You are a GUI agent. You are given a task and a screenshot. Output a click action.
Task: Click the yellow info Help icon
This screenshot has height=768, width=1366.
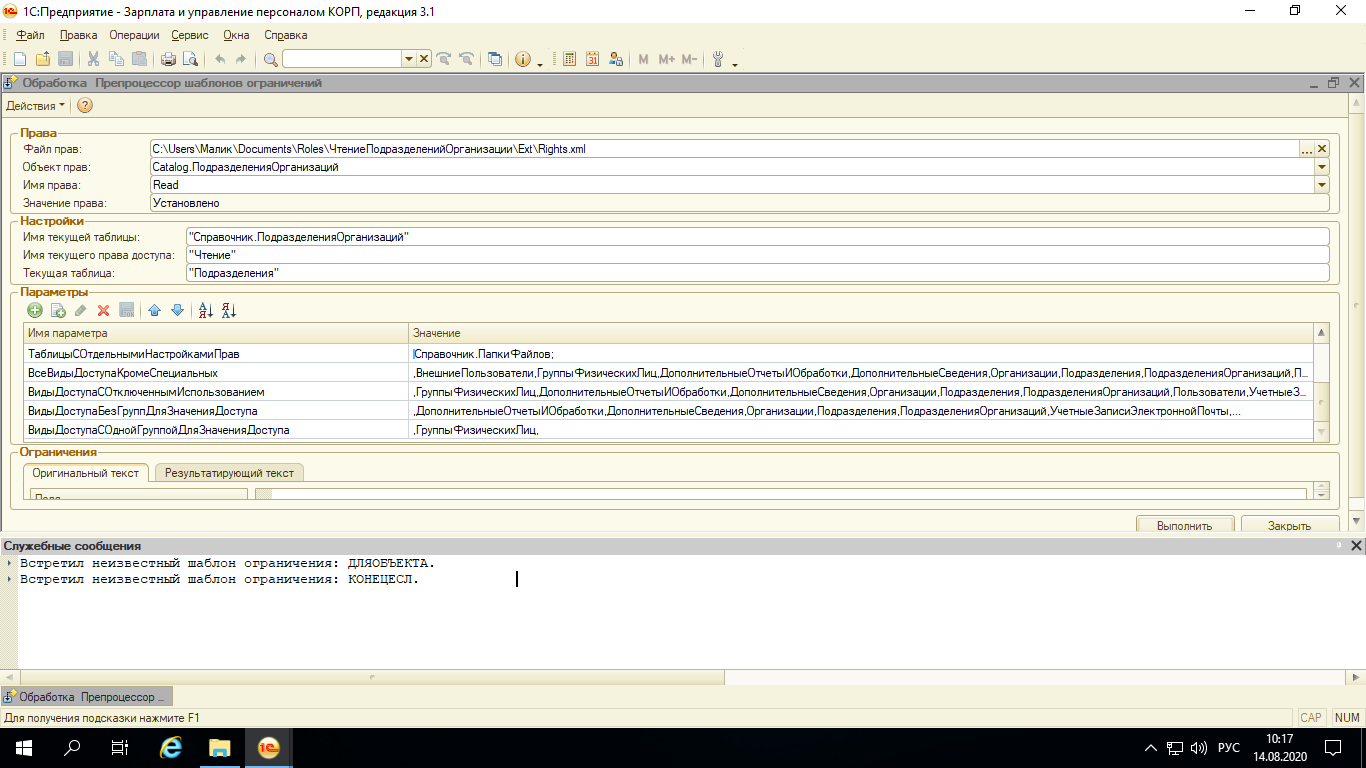(x=523, y=60)
